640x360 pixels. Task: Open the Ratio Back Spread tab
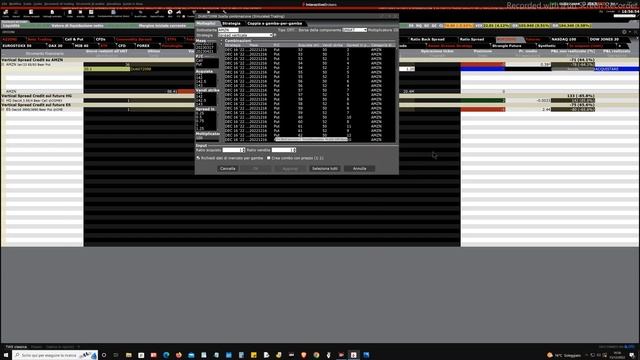pos(427,39)
